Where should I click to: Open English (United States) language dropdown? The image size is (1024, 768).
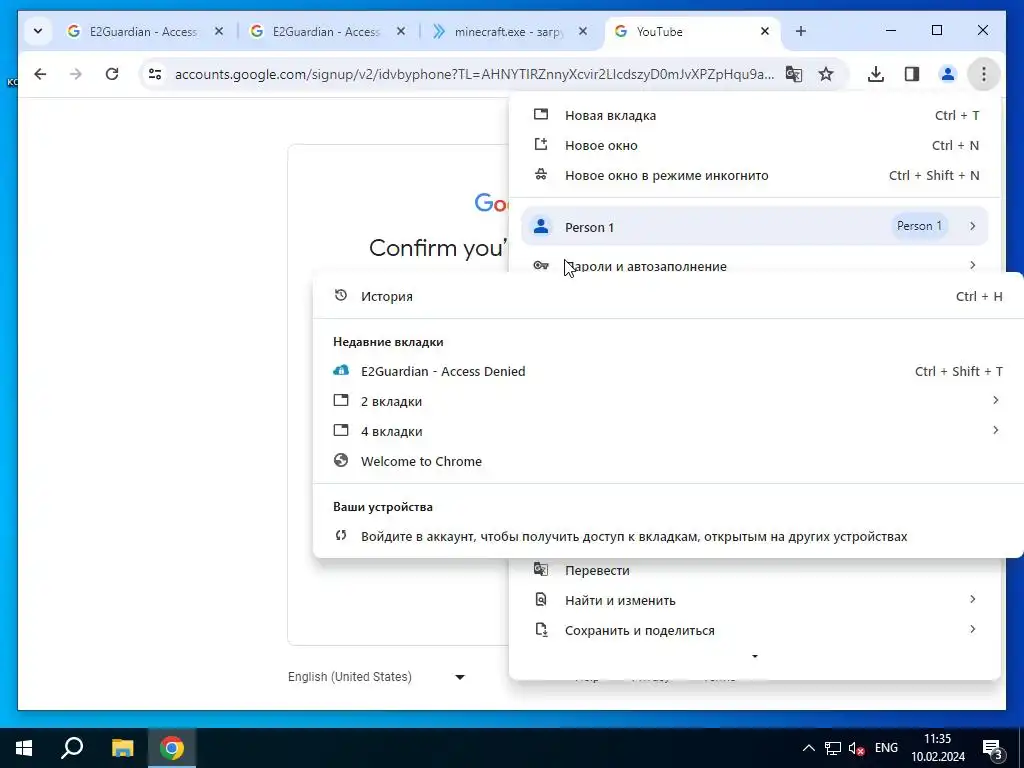tap(377, 677)
